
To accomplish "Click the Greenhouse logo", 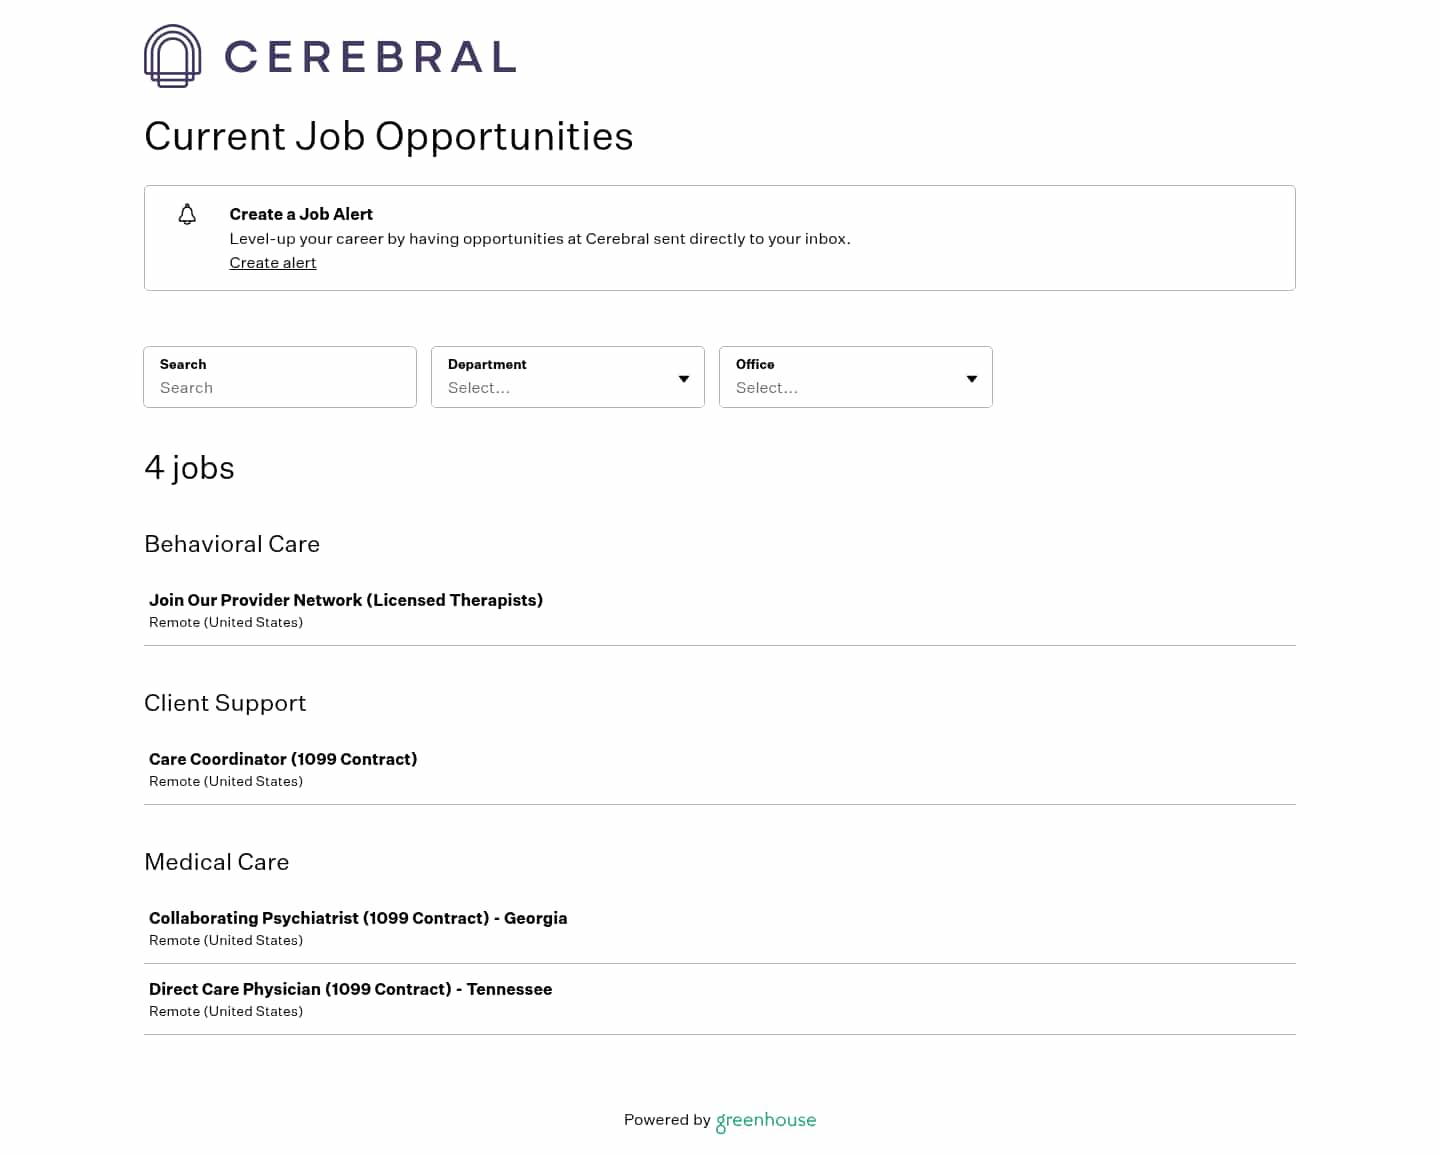I will click(x=766, y=1121).
